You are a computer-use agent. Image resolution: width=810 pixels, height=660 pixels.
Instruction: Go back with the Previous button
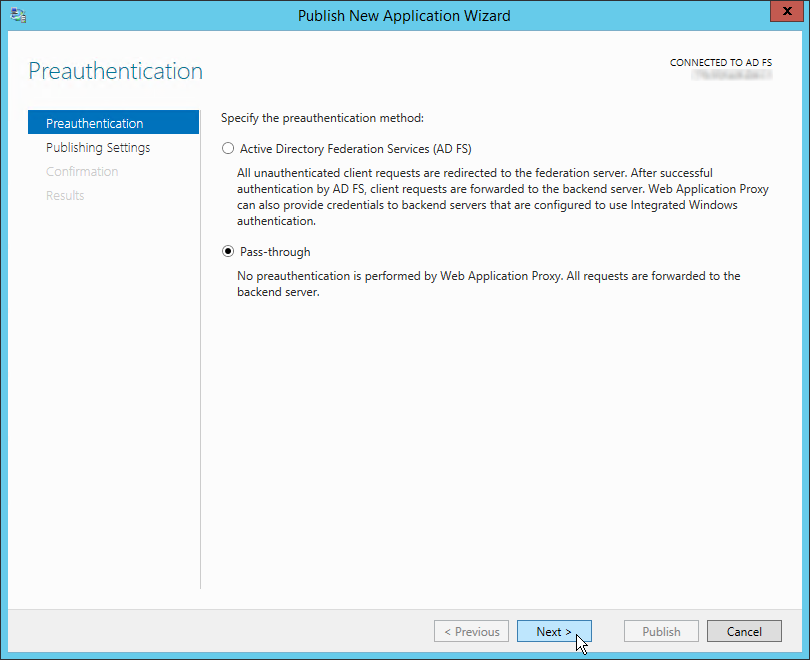pos(472,631)
